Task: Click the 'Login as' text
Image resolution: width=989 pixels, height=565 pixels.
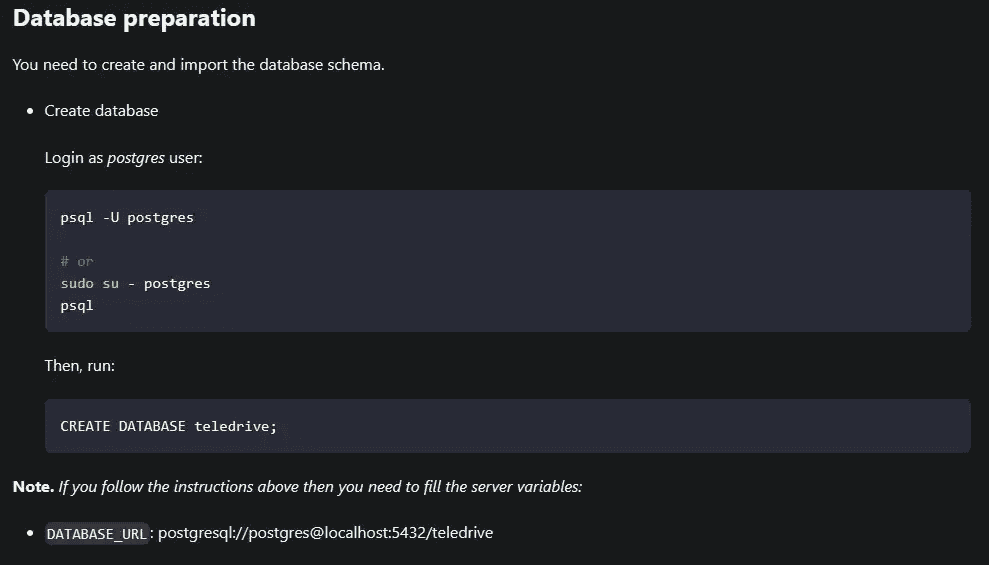Action: pos(73,158)
